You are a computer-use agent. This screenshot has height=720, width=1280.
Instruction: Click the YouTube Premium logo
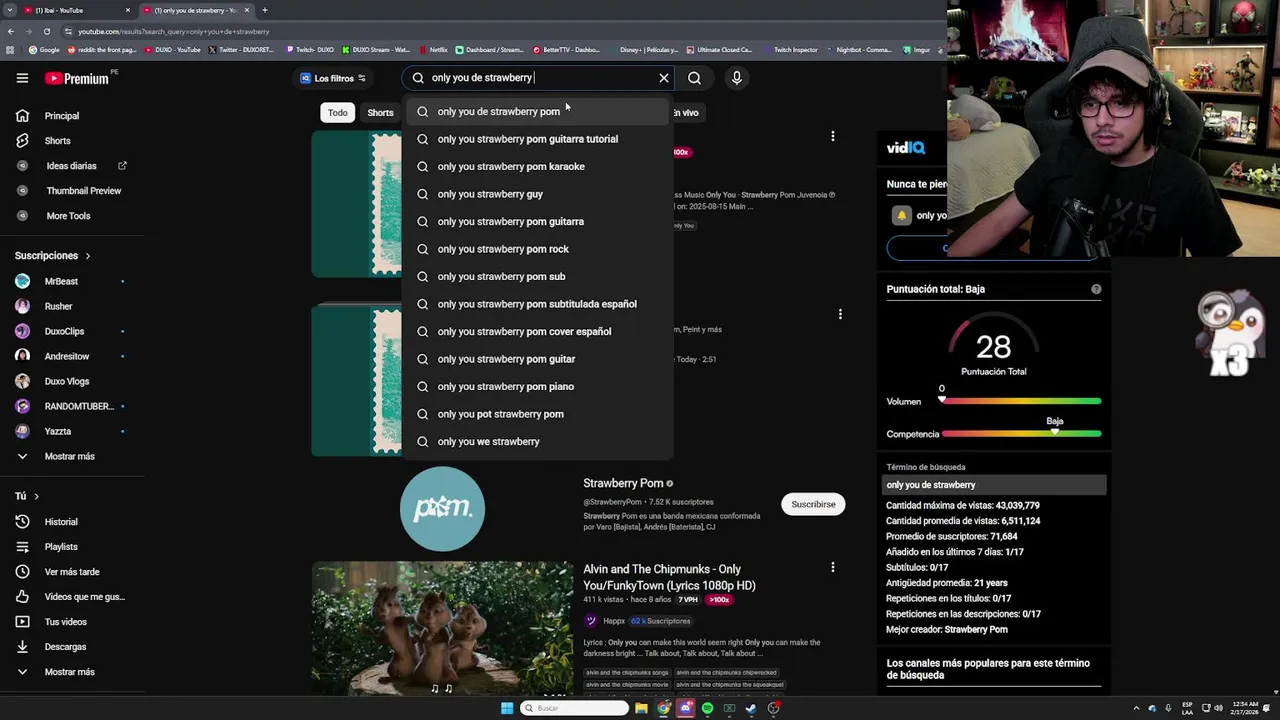click(76, 78)
